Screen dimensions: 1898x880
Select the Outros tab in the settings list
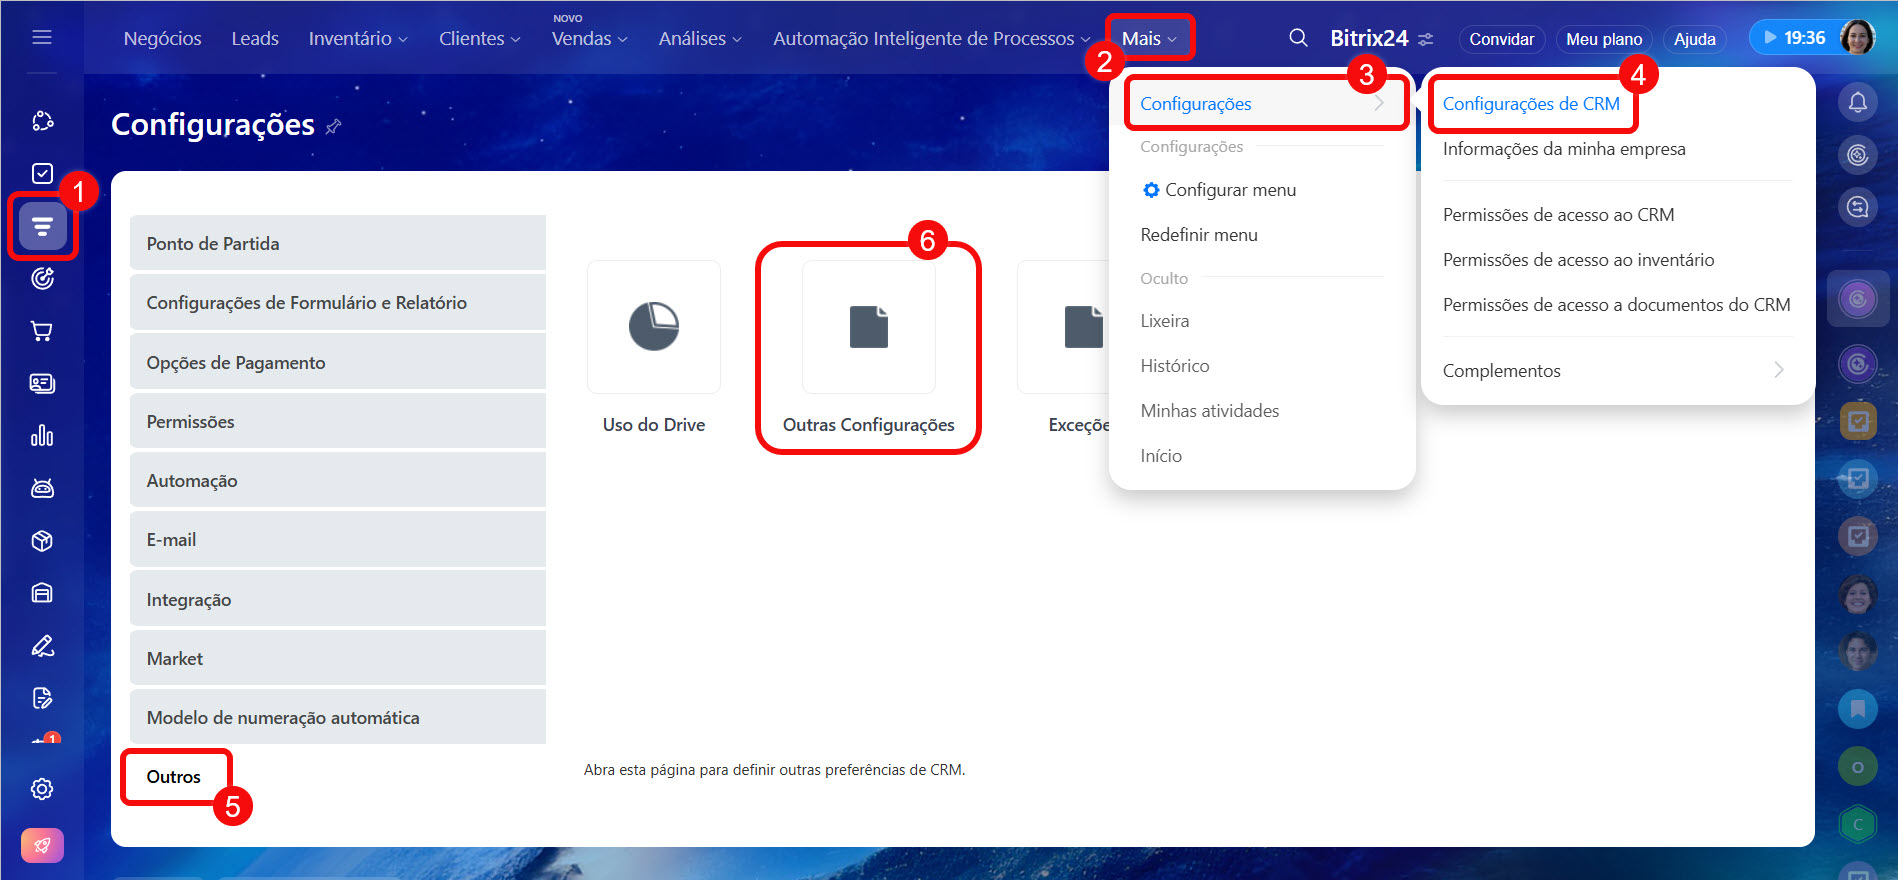point(174,777)
